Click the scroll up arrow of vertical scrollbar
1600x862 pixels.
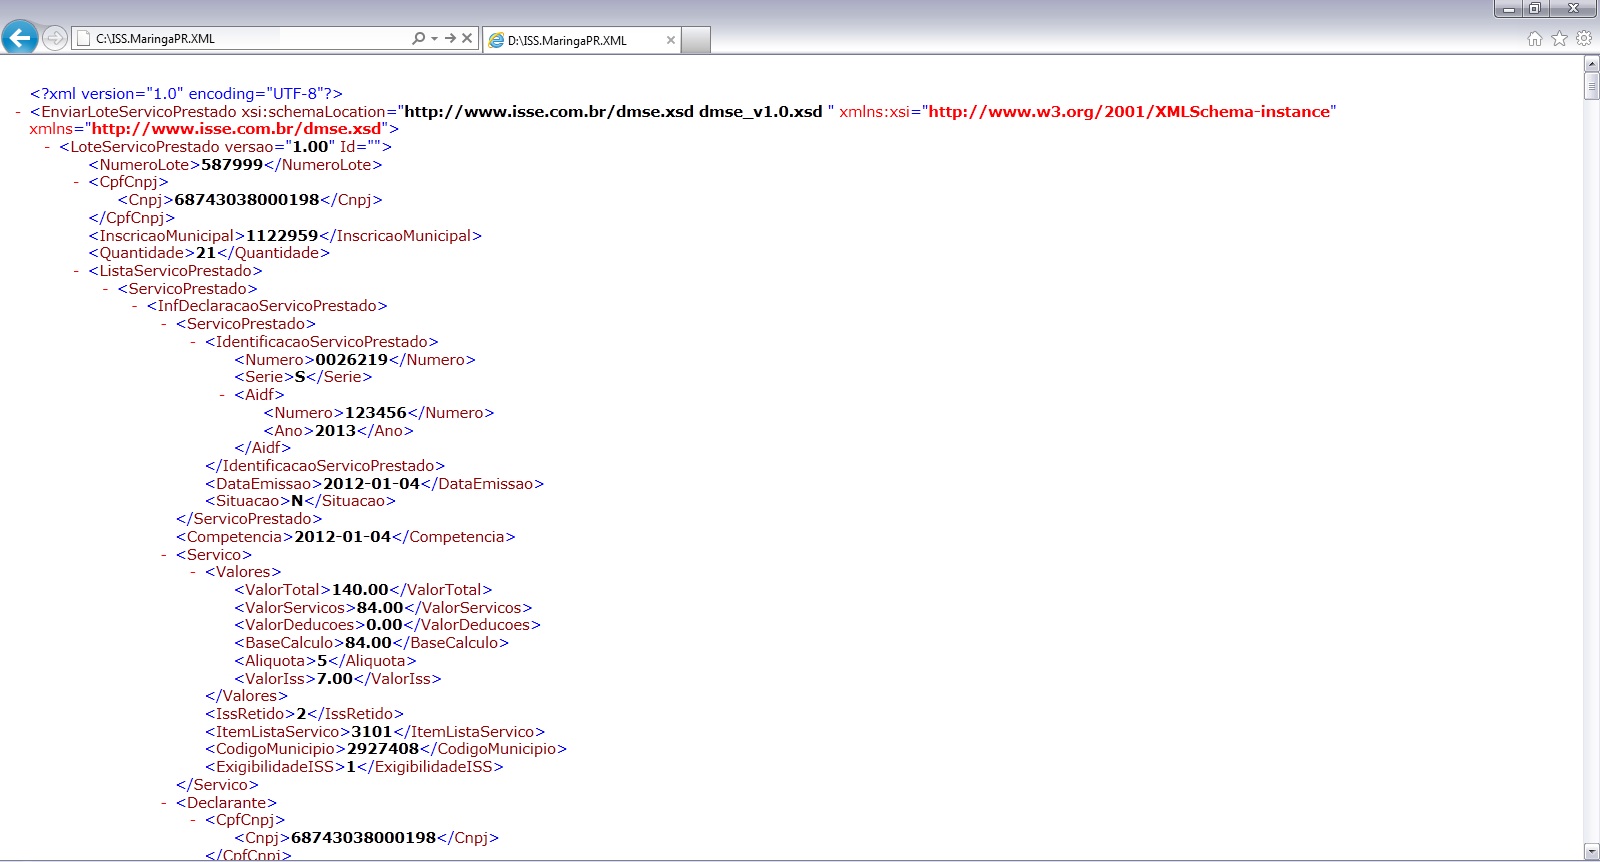coord(1592,64)
